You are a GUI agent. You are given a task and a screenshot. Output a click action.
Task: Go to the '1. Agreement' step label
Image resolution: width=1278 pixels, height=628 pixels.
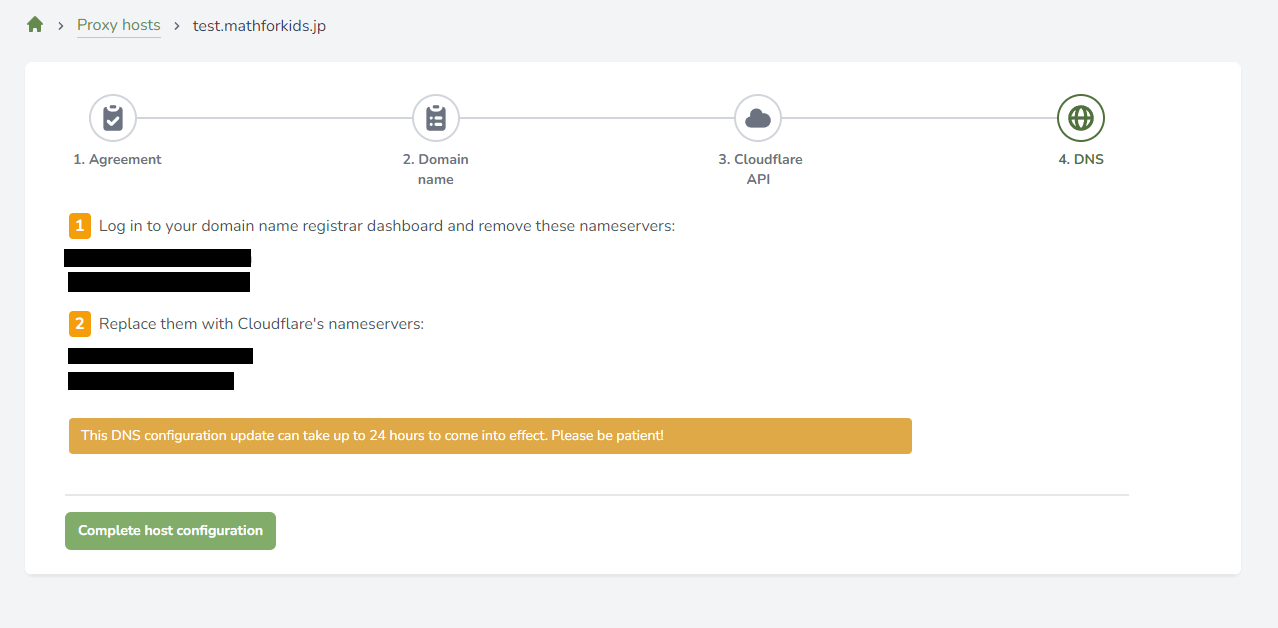(117, 159)
